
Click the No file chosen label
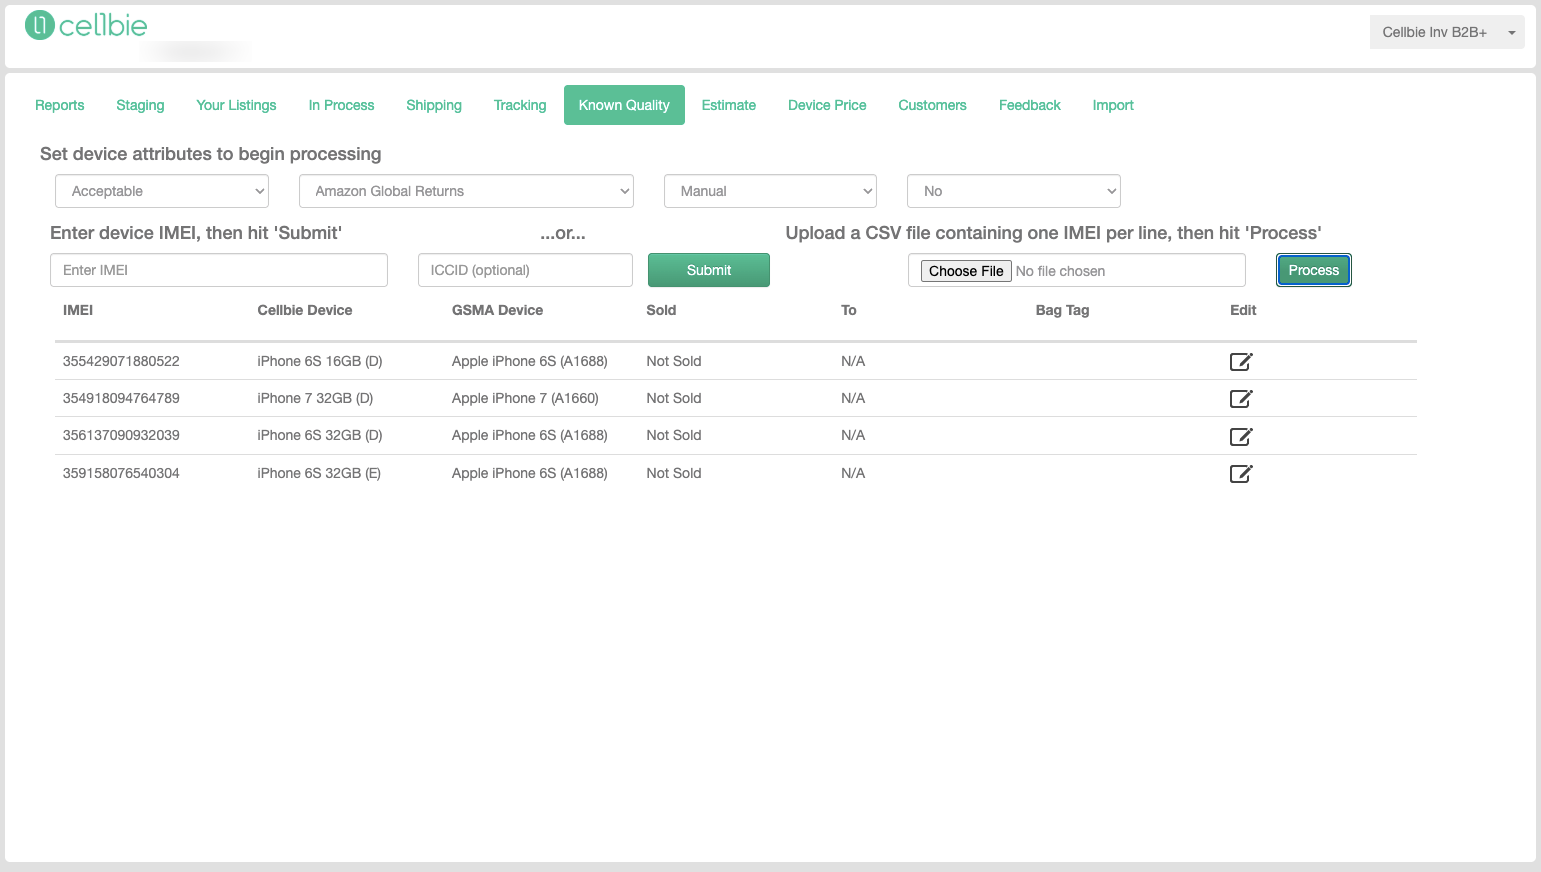coord(1060,271)
